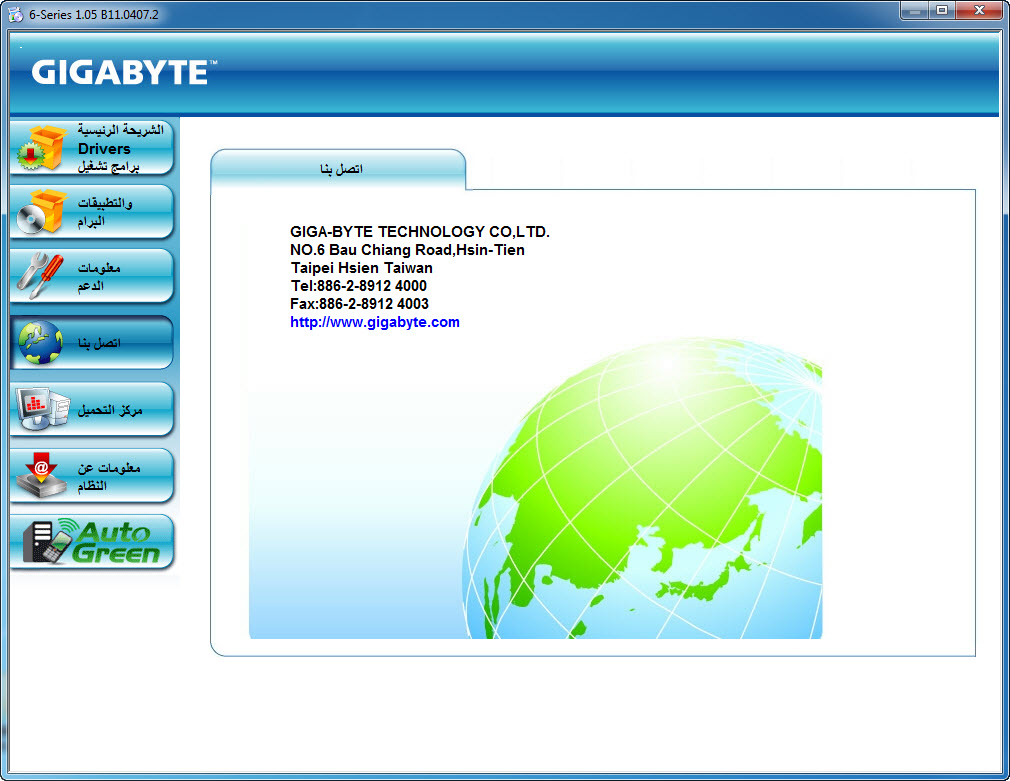Click the green globe image
Image resolution: width=1010 pixels, height=781 pixels.
click(642, 488)
